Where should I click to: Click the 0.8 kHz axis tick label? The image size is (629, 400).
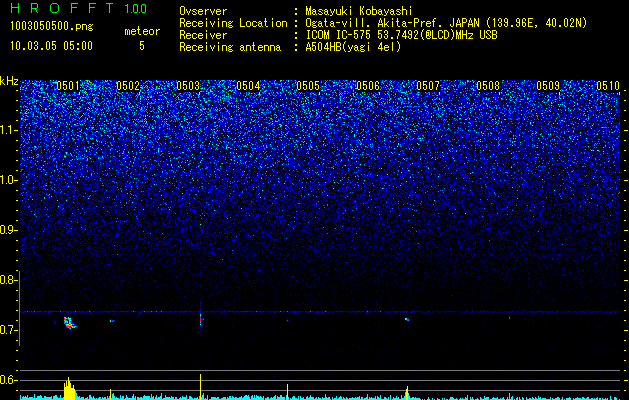[x=8, y=280]
